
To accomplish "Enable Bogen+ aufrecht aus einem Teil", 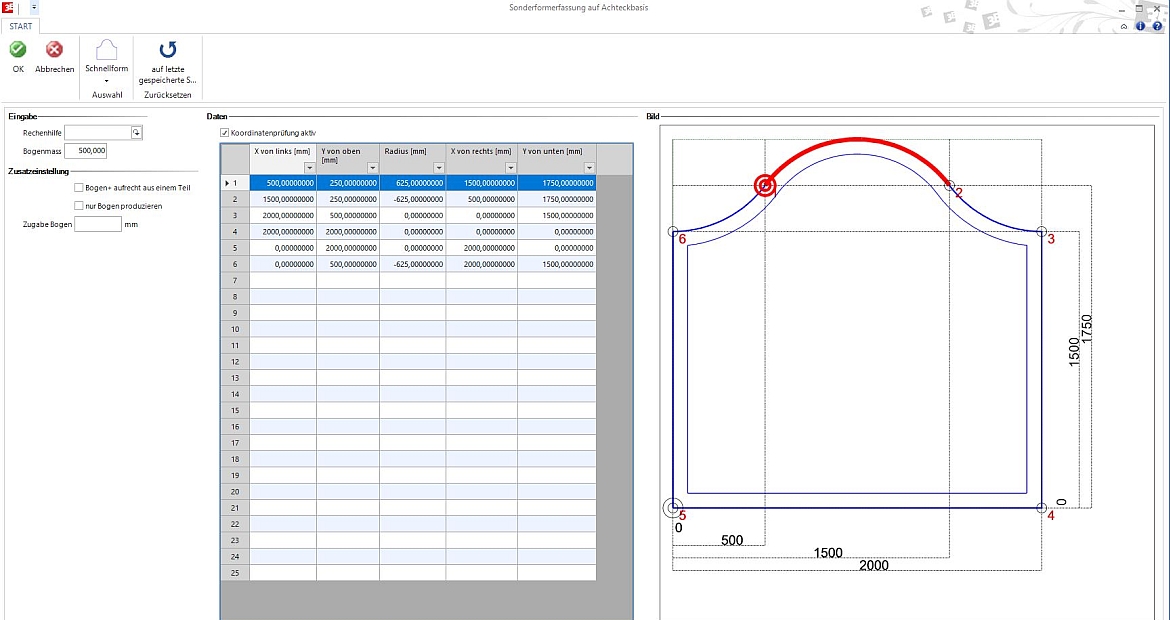I will [78, 187].
